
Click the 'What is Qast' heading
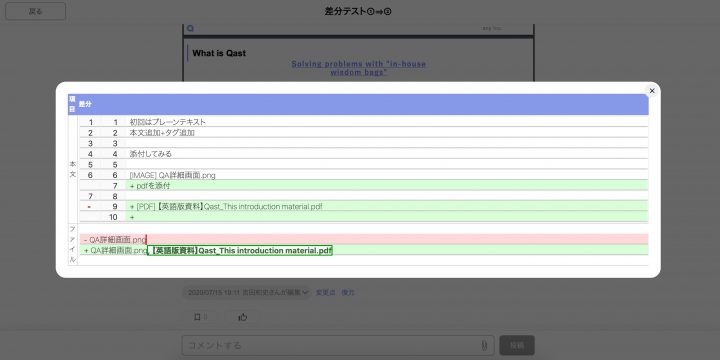coord(219,53)
